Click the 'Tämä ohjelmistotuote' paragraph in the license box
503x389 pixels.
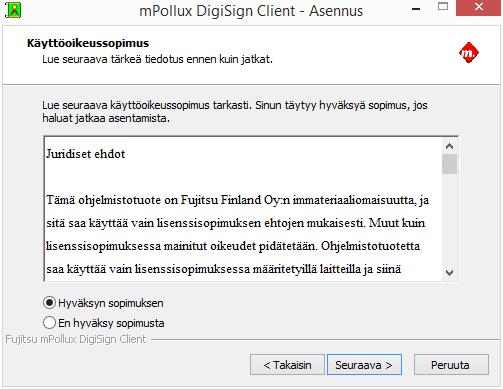tap(237, 234)
